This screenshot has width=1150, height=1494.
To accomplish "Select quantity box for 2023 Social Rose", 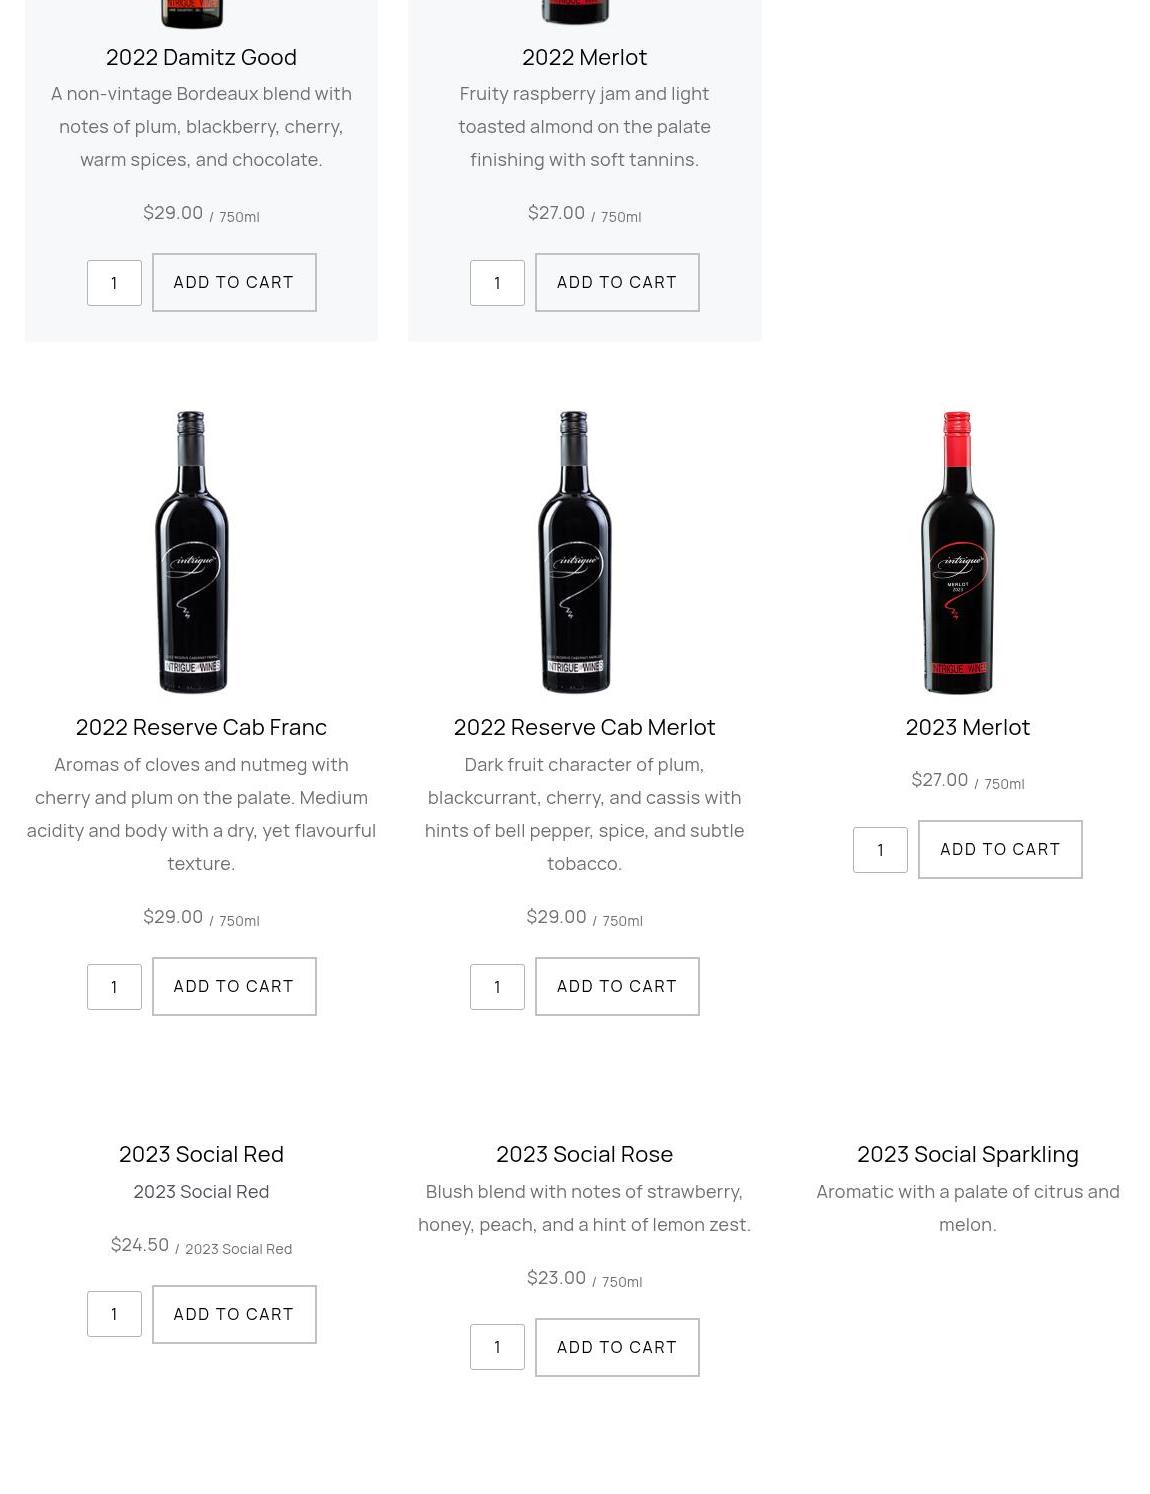I will coord(497,1347).
